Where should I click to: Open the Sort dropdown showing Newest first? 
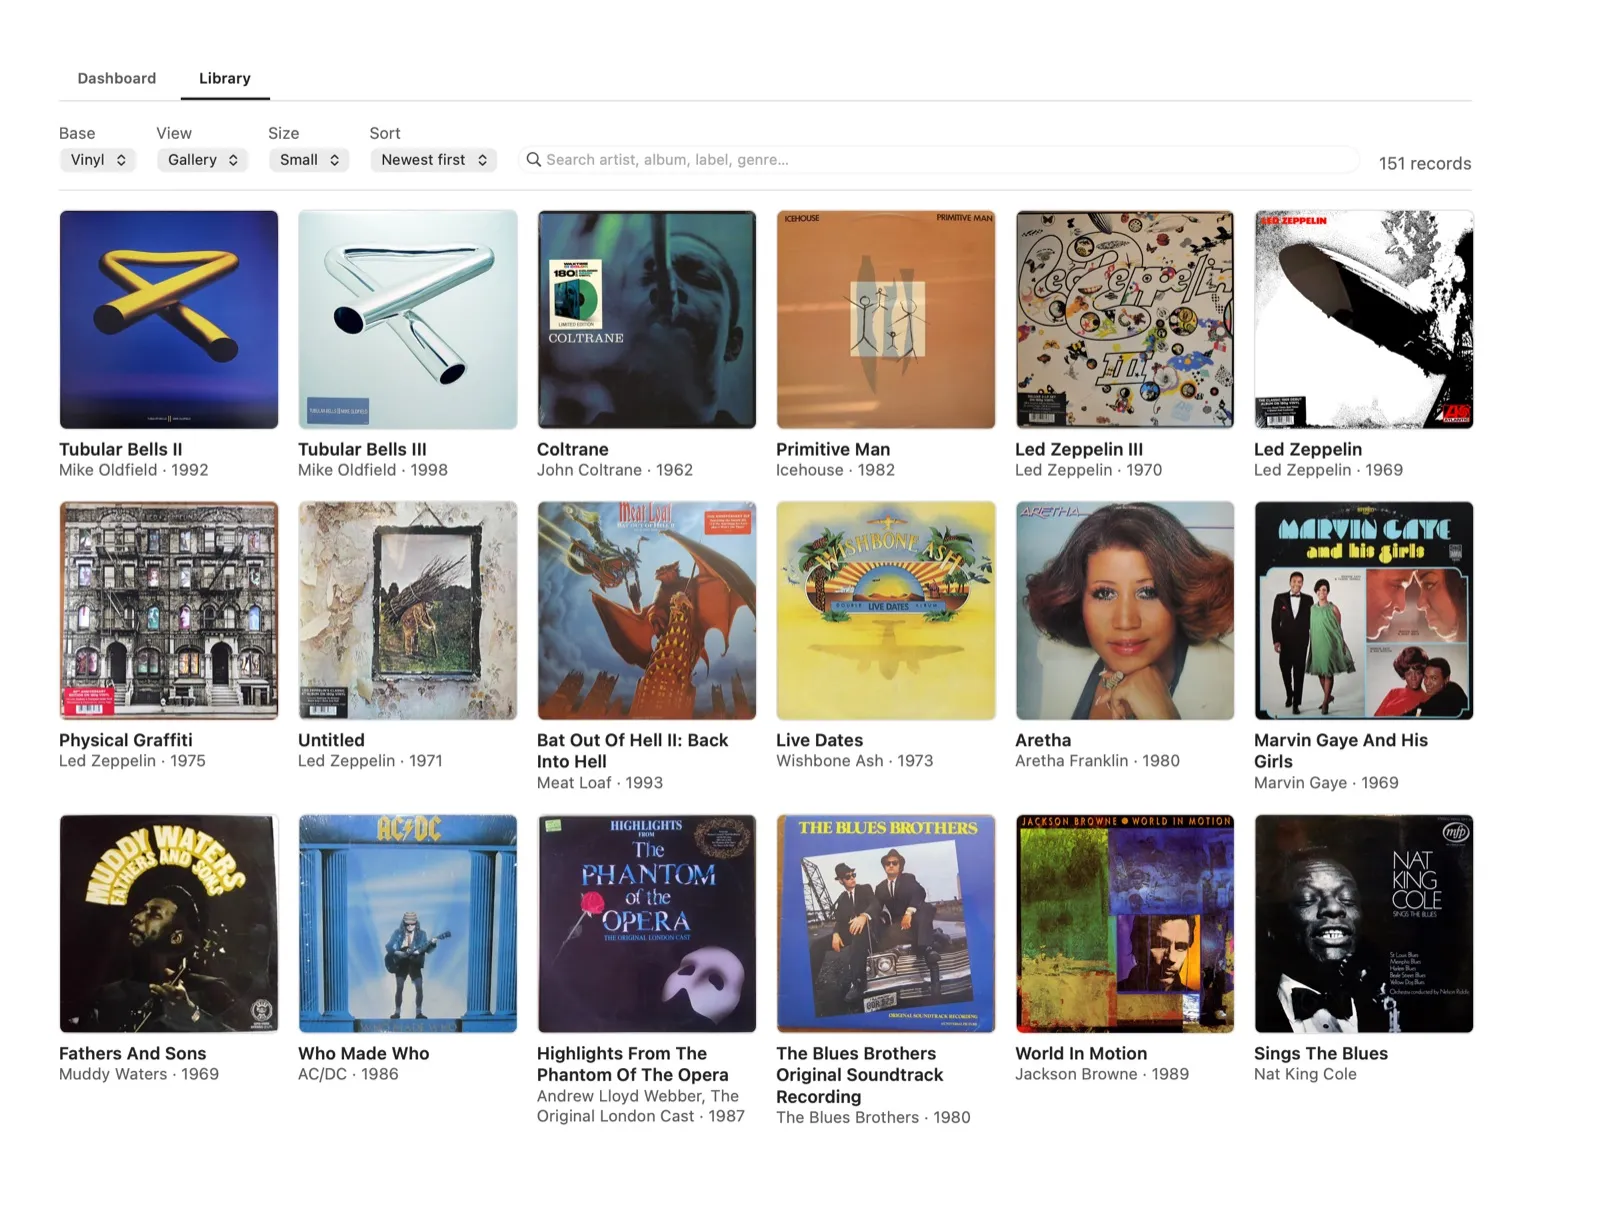[x=434, y=160]
